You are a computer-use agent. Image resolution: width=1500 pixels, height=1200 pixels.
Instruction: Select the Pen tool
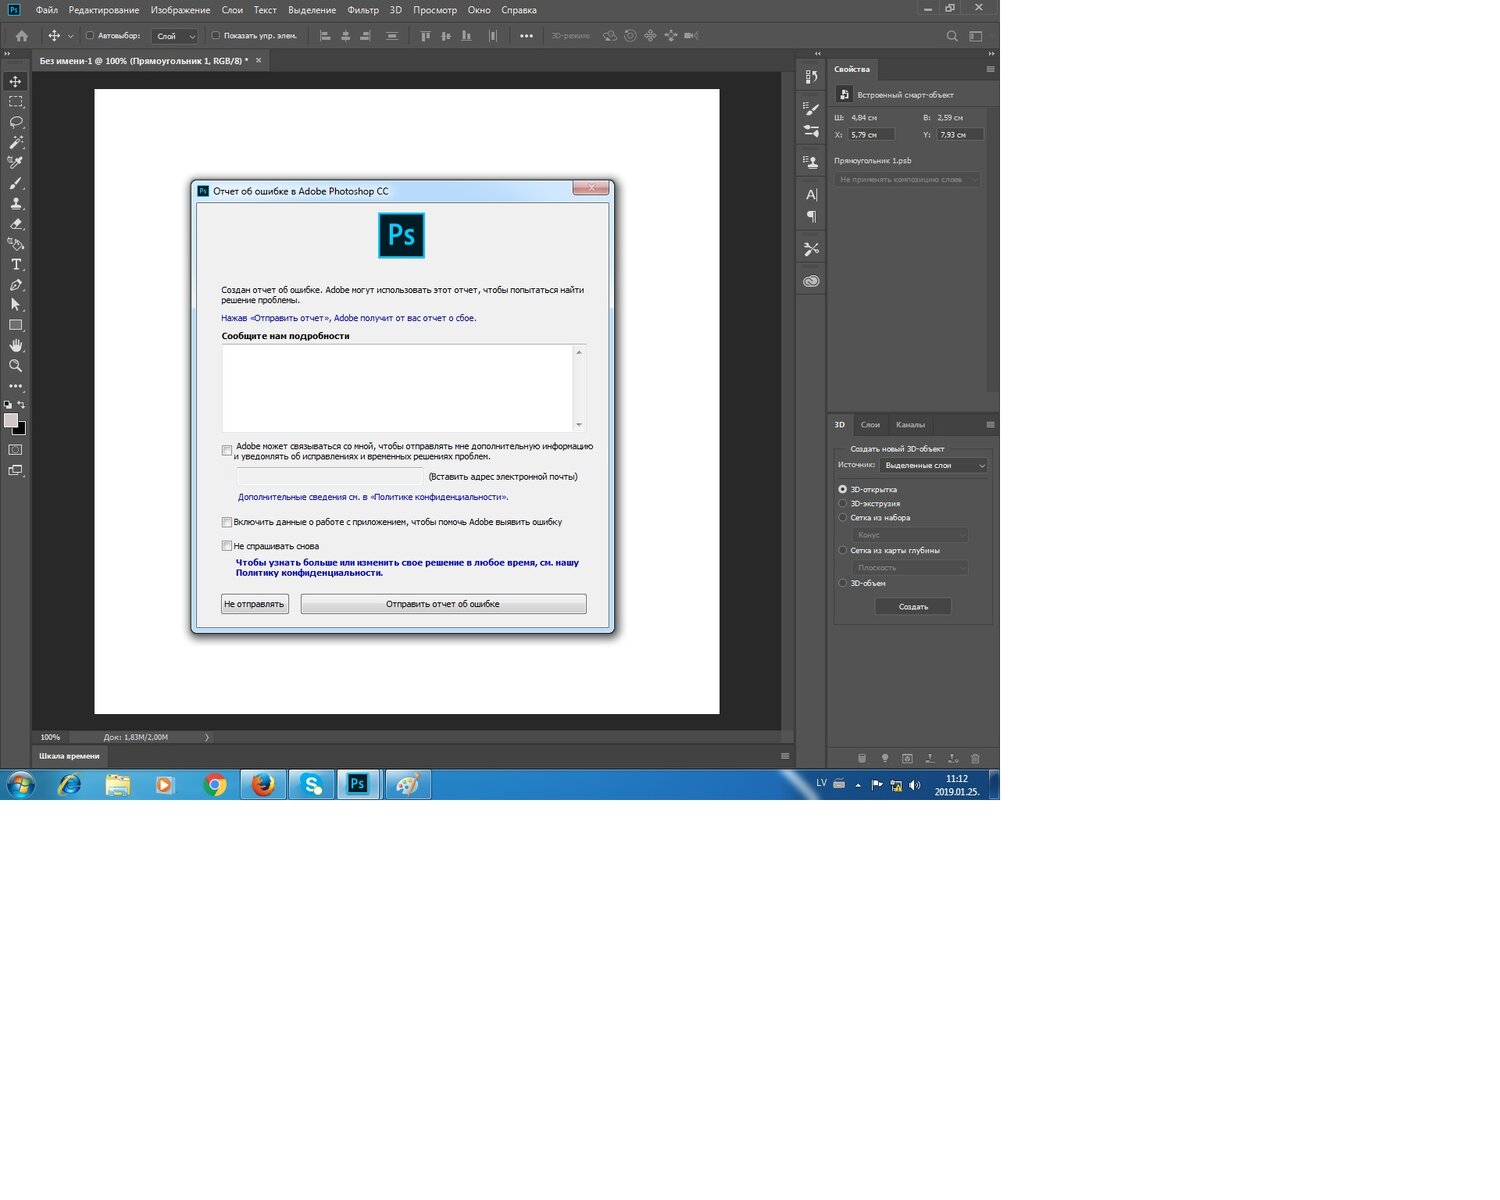(15, 285)
